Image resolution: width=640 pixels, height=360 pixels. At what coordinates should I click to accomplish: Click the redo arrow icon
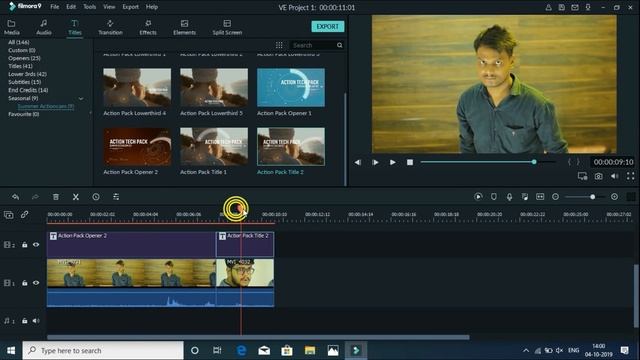(x=36, y=197)
